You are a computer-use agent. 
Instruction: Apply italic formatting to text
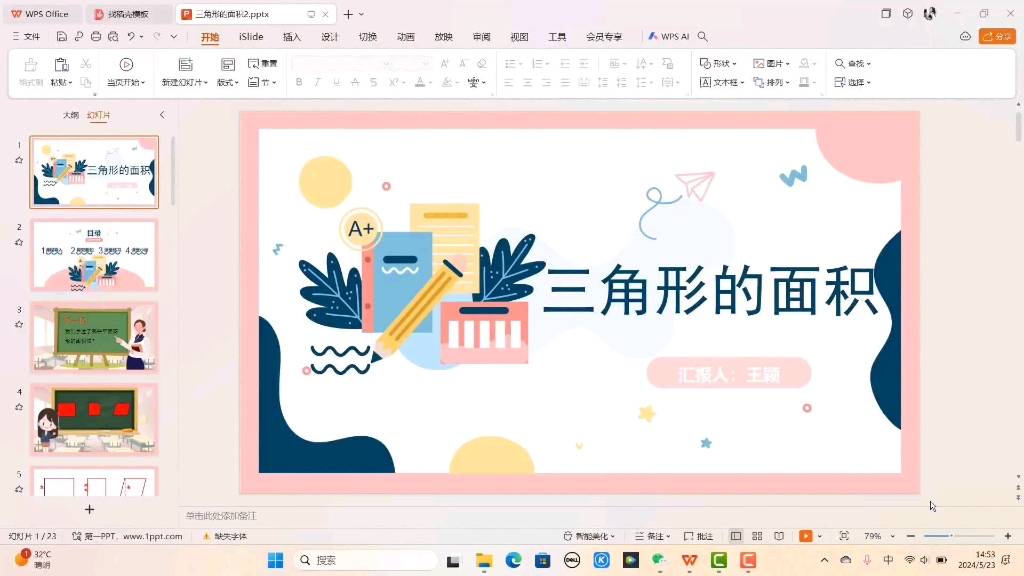[x=317, y=81]
